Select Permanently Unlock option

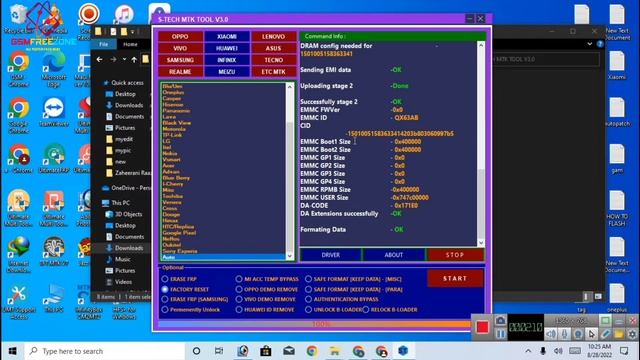click(x=191, y=310)
